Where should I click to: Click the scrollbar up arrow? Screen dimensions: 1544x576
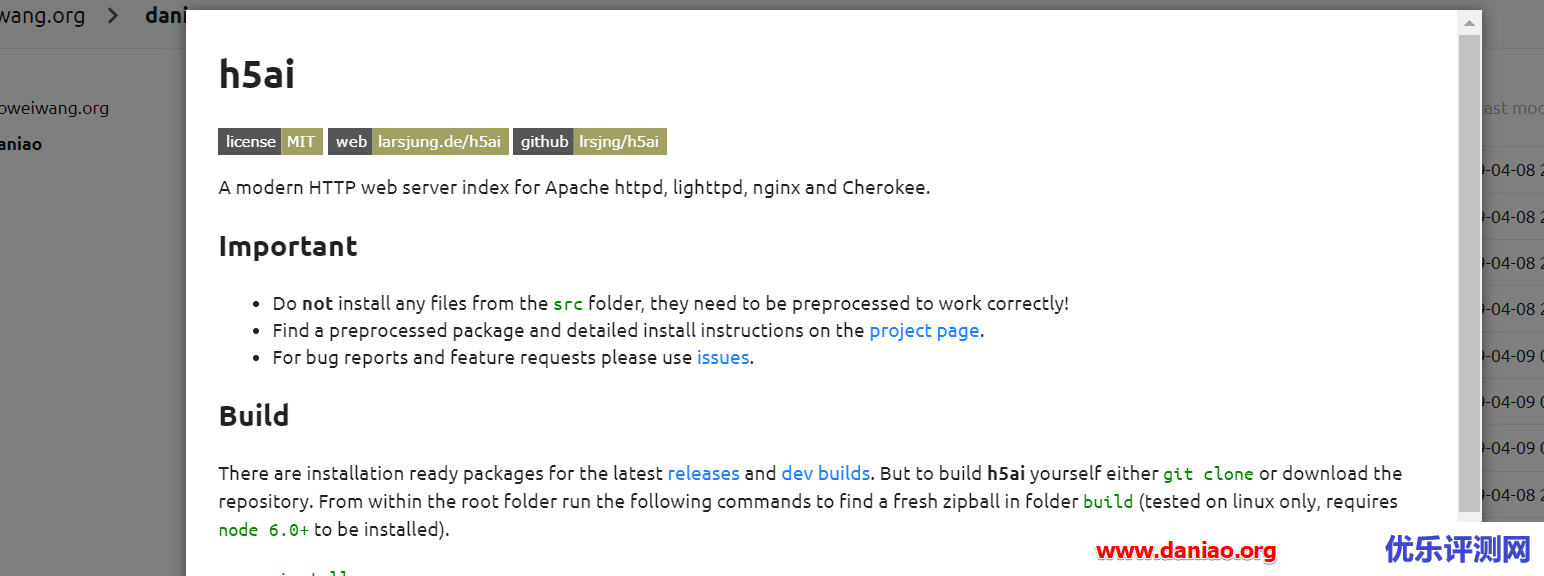click(x=1469, y=22)
